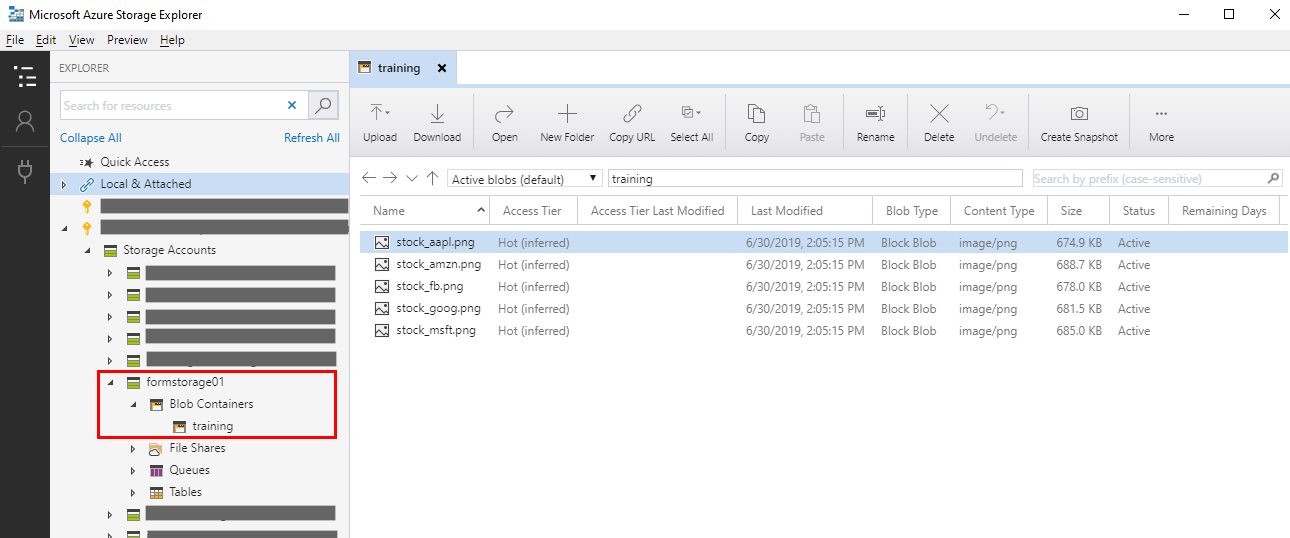The width and height of the screenshot is (1290, 538).
Task: Close the training tab
Action: pyautogui.click(x=441, y=68)
